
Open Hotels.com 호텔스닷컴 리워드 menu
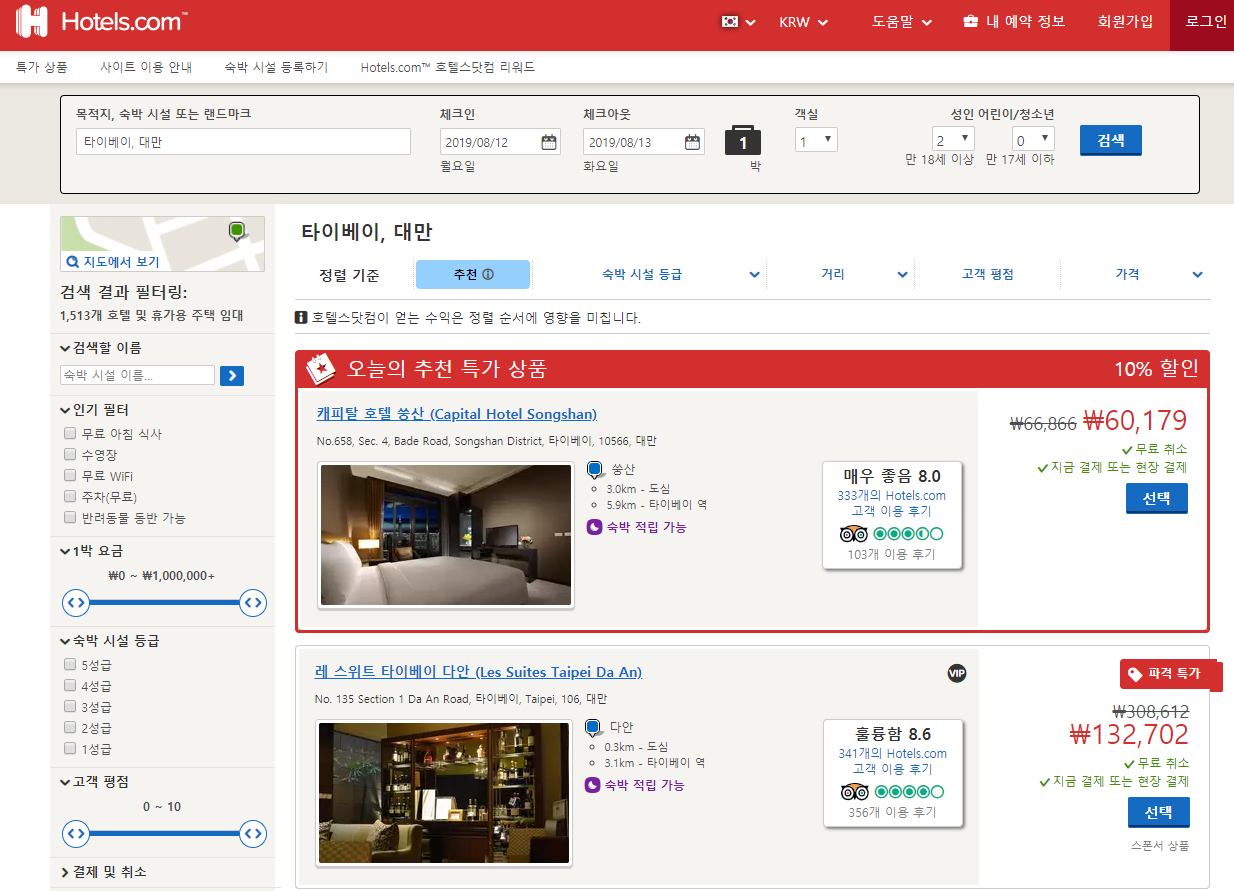point(448,67)
